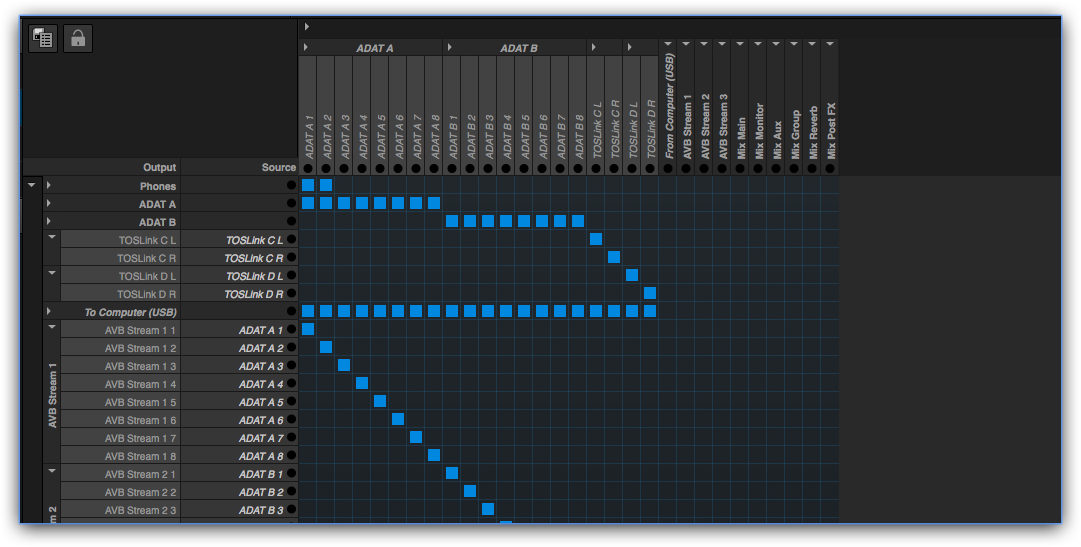
Task: Click the empty cell for Phones at Mix Main
Action: tap(740, 186)
